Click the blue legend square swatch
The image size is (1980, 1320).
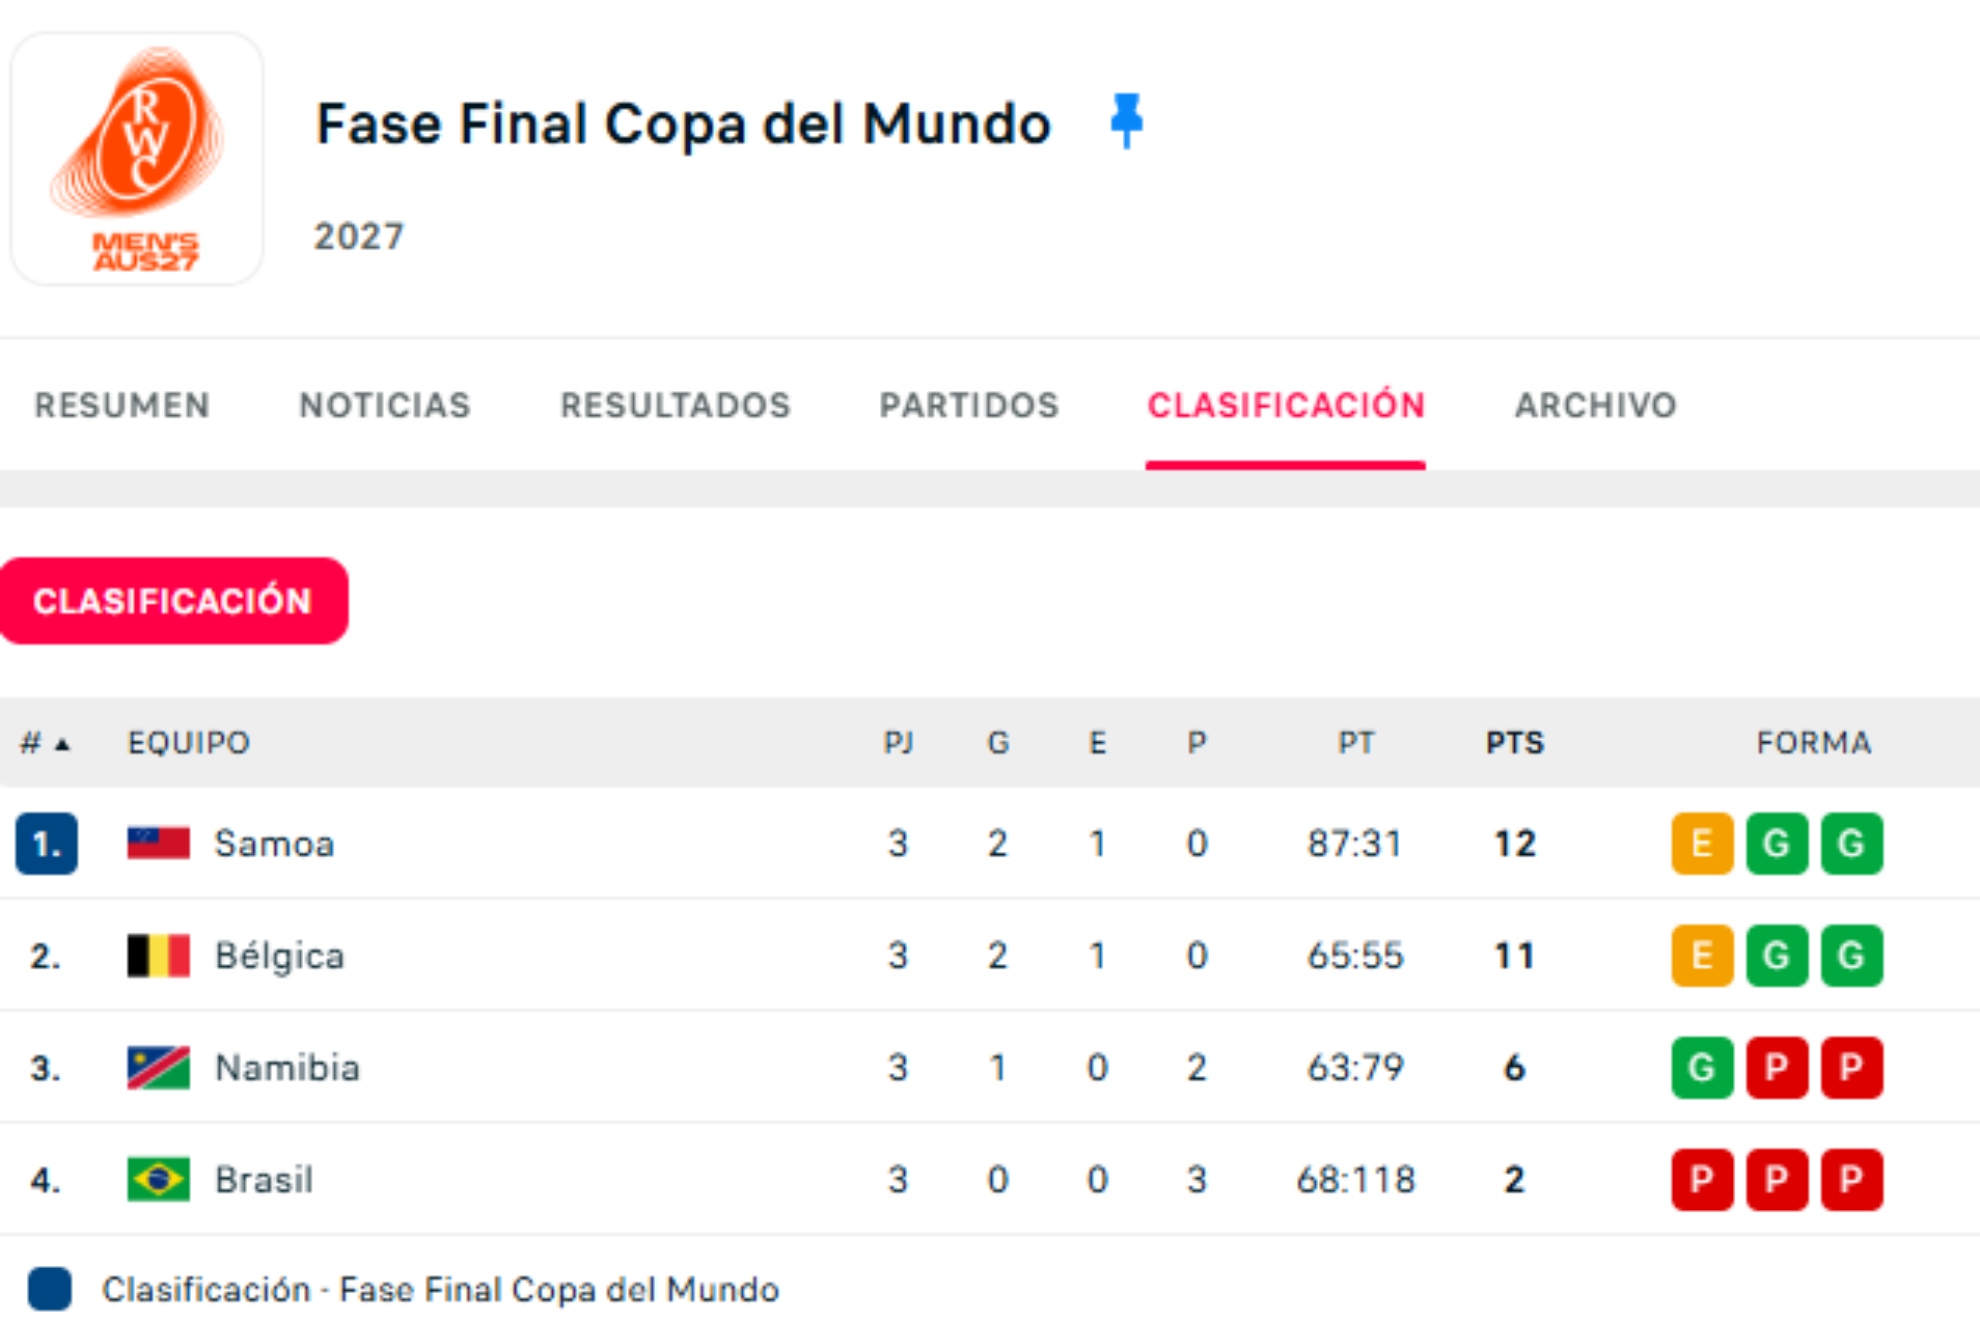(x=50, y=1288)
